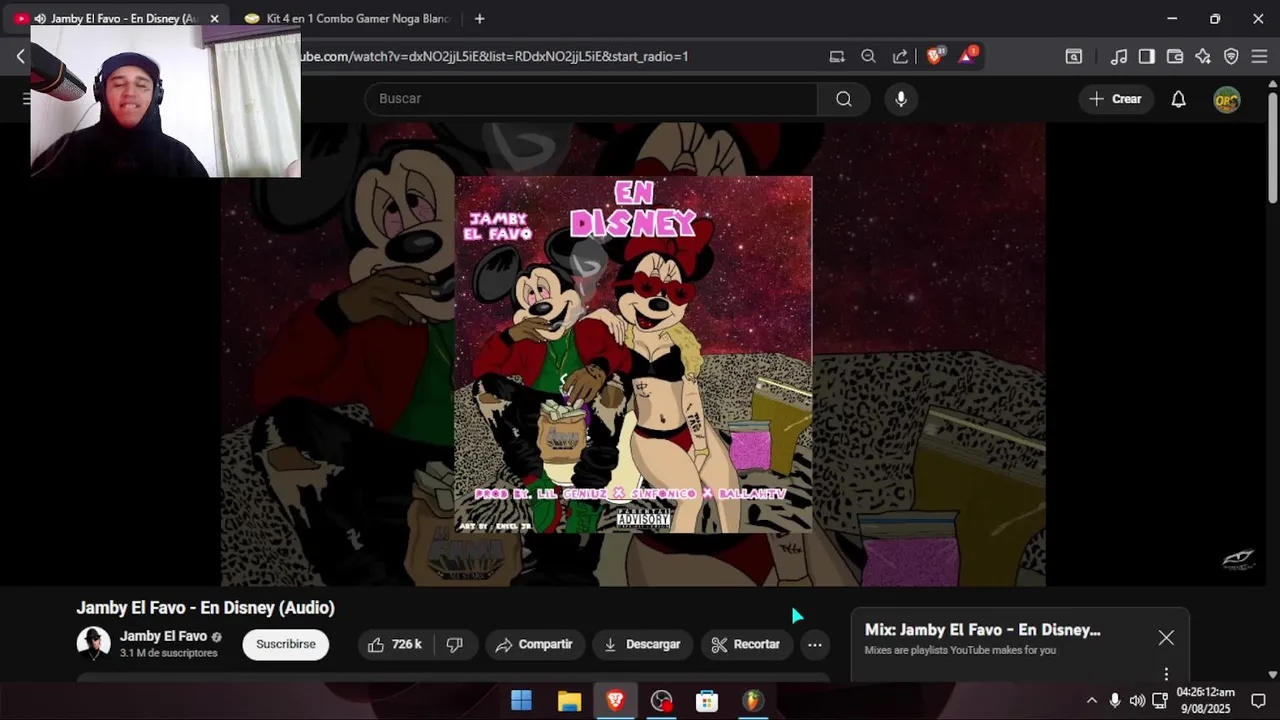1280x720 pixels.
Task: Toggle the browser sidebar panel icon
Action: [x=1147, y=57]
